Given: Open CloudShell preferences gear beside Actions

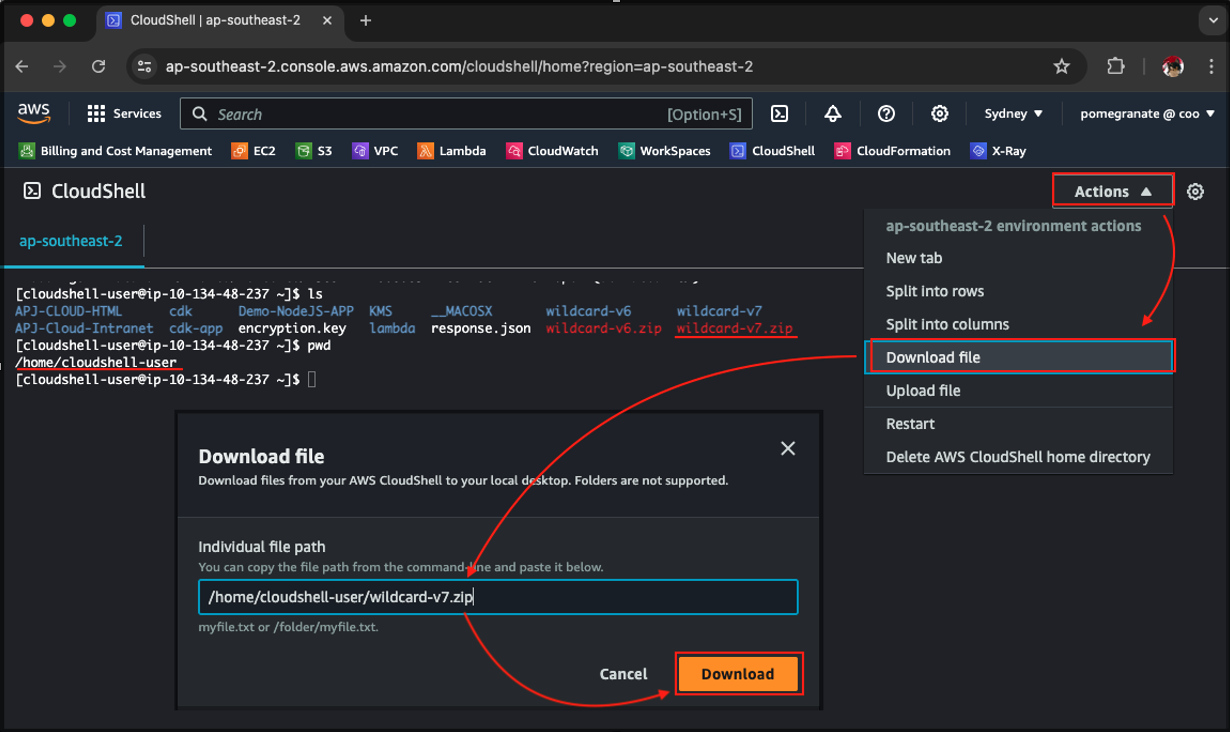Looking at the screenshot, I should tap(1195, 191).
